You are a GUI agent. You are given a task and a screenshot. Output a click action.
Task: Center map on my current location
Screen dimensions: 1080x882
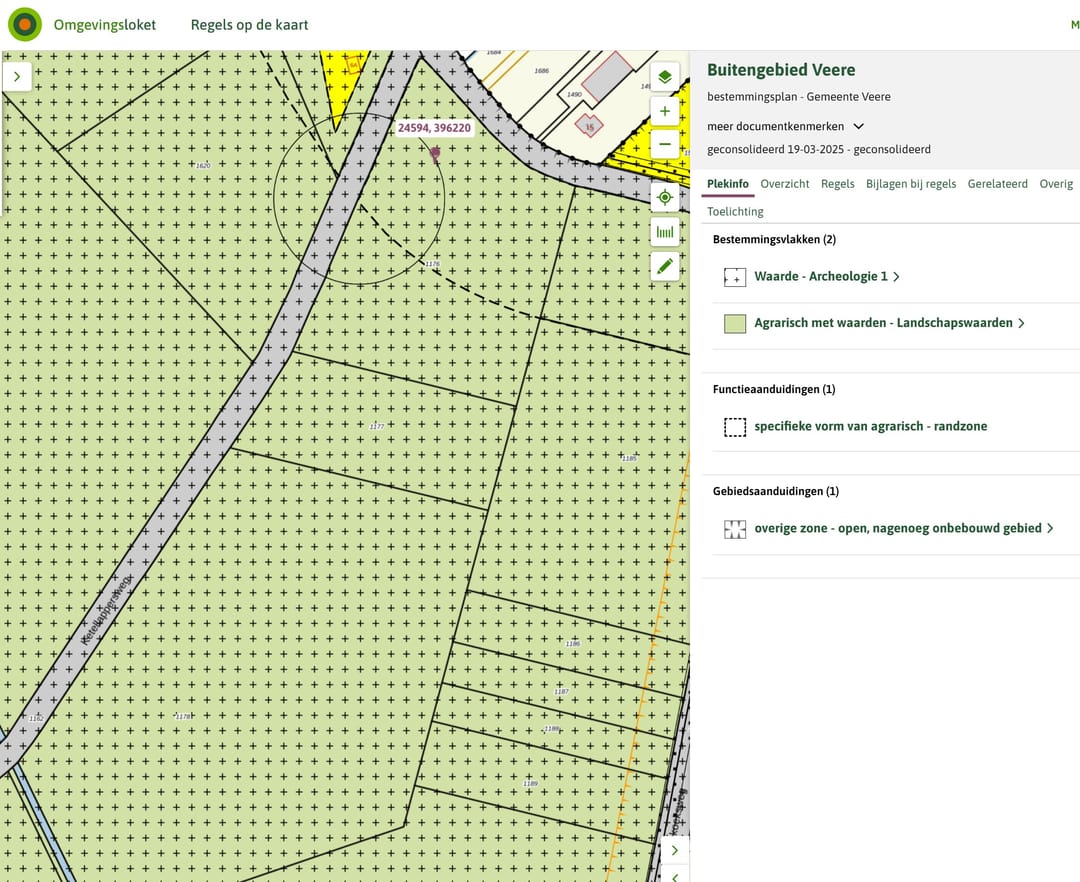(x=665, y=198)
